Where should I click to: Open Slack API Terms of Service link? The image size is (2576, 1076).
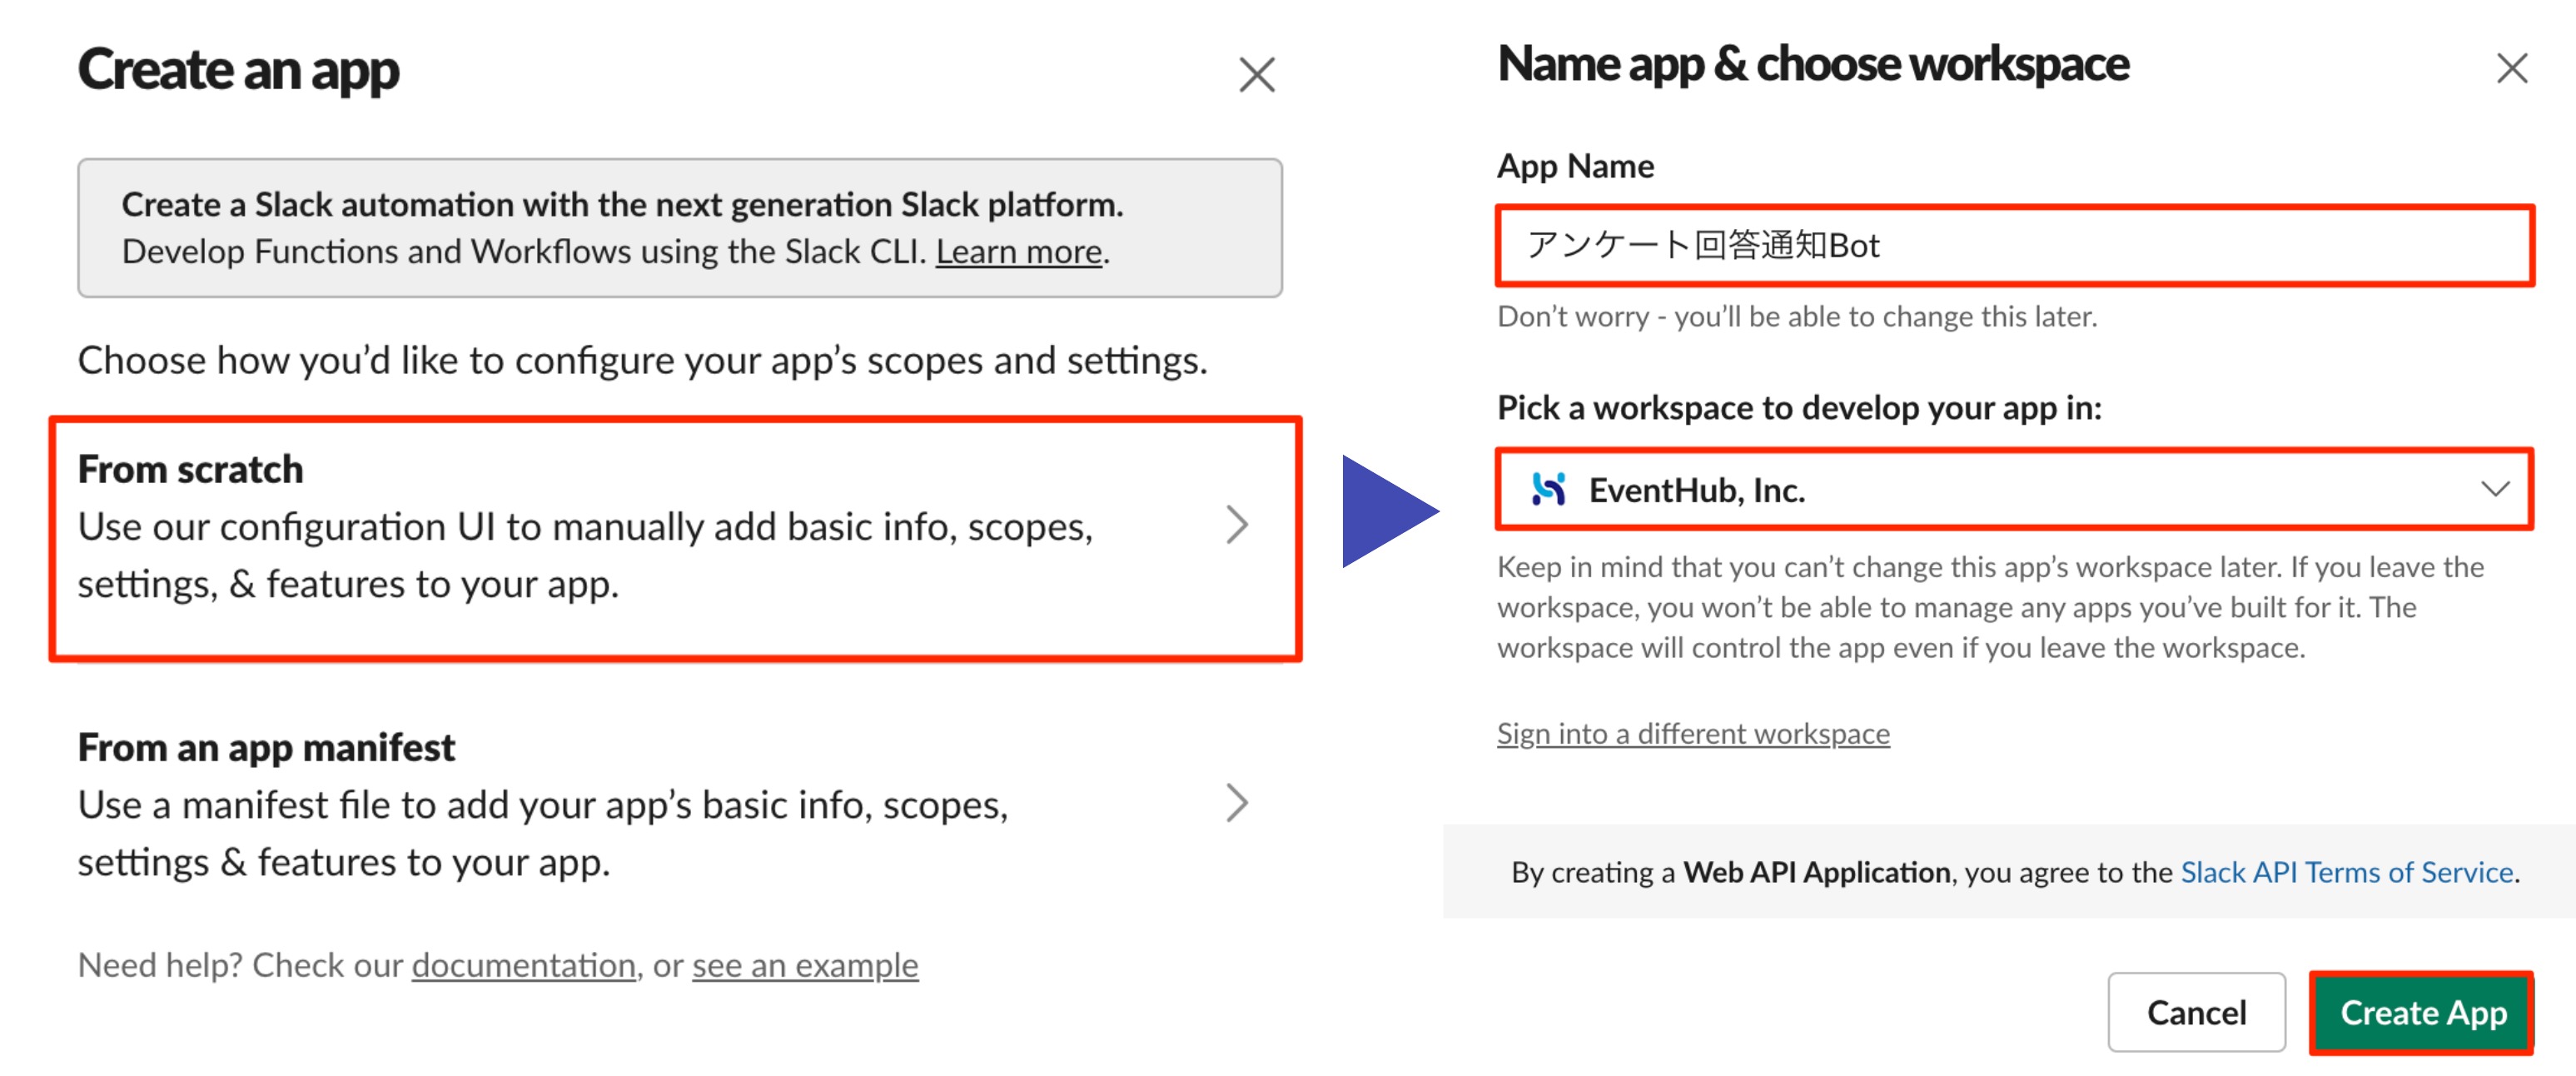pyautogui.click(x=2346, y=871)
